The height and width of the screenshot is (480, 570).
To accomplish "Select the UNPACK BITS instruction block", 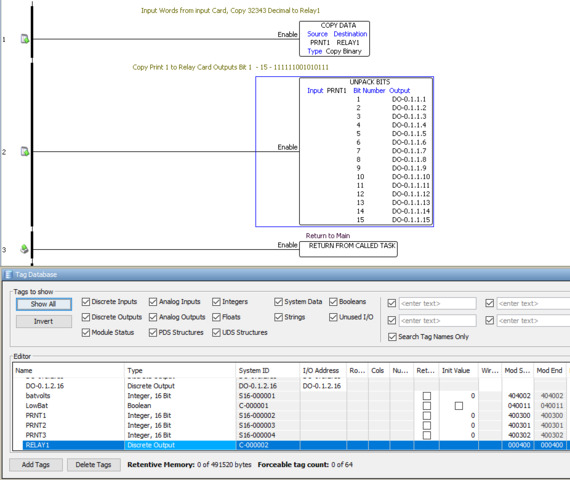I will point(366,151).
